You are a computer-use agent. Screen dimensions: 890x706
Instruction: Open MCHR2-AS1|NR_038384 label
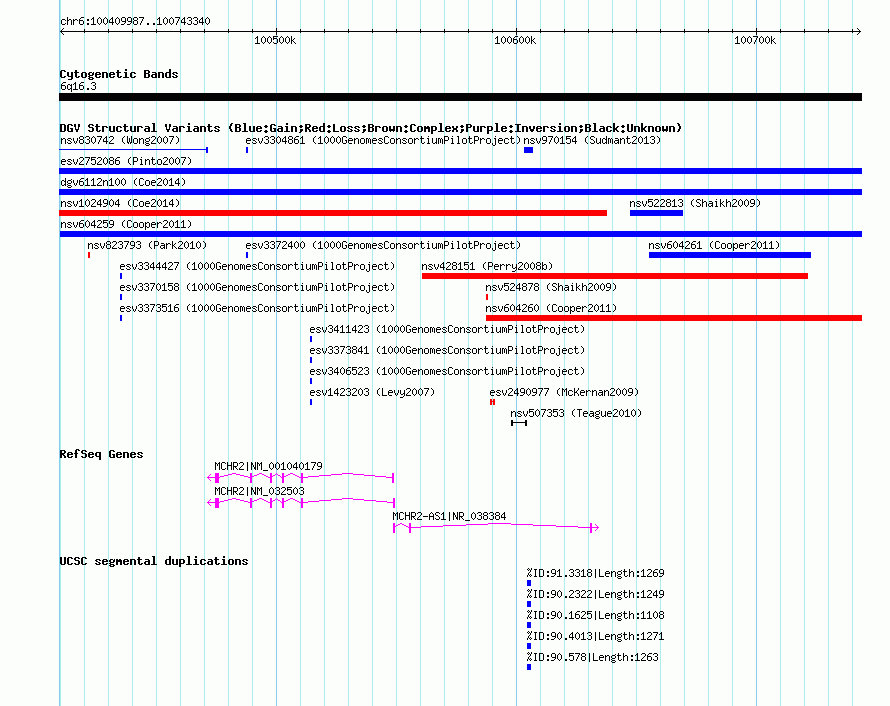click(x=450, y=516)
